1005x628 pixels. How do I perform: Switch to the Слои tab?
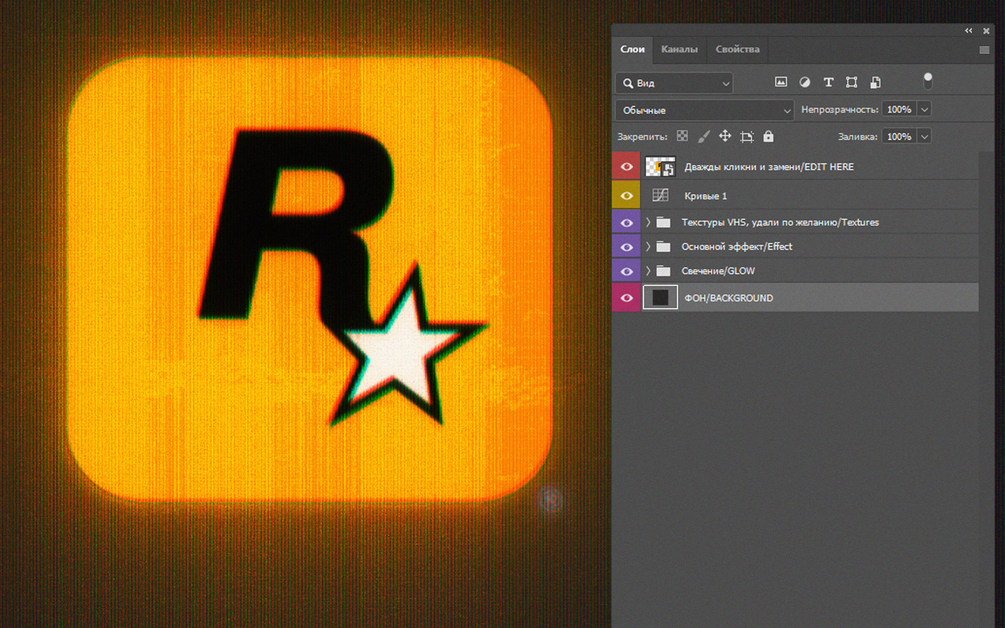(x=632, y=49)
